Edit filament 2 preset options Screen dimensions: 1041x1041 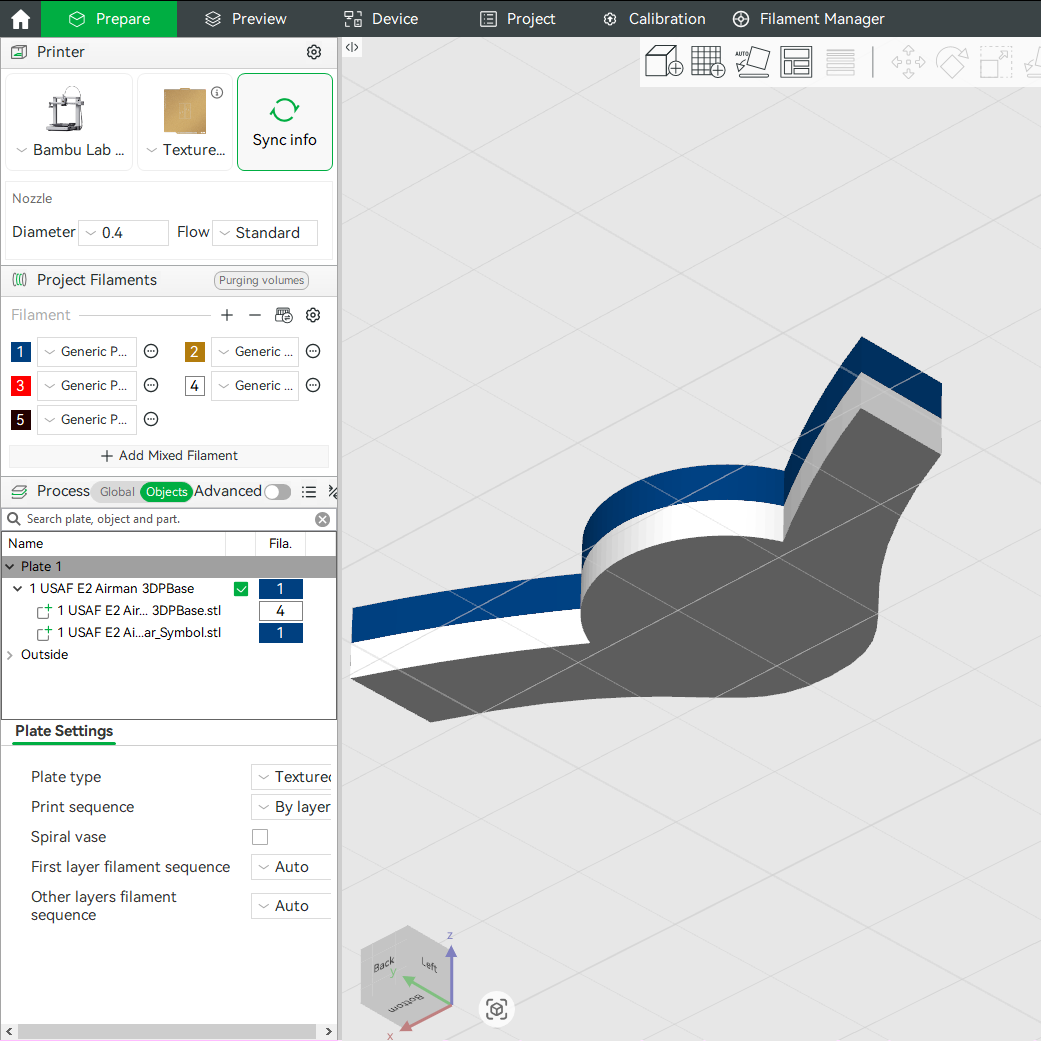(x=313, y=351)
